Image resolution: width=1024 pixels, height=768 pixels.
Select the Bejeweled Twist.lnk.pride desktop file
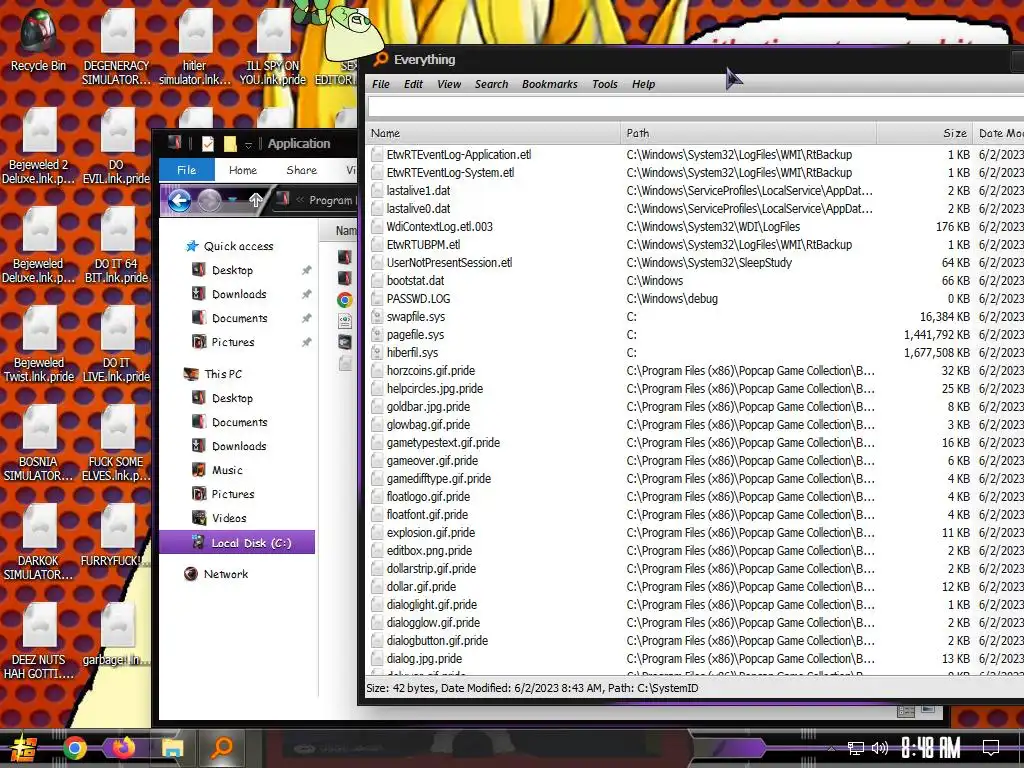coord(39,344)
